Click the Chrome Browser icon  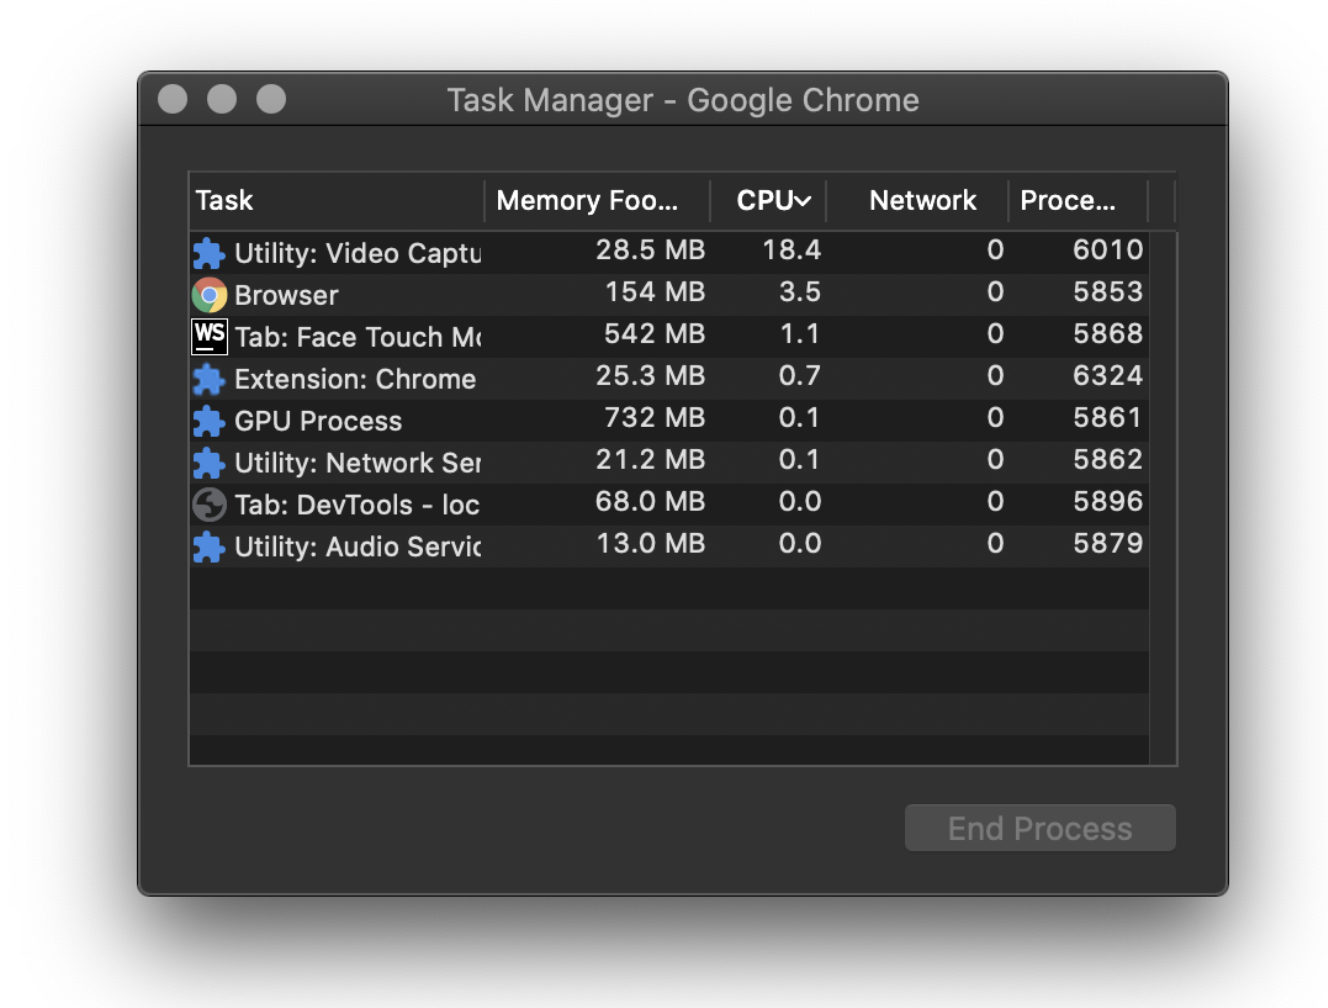(209, 295)
